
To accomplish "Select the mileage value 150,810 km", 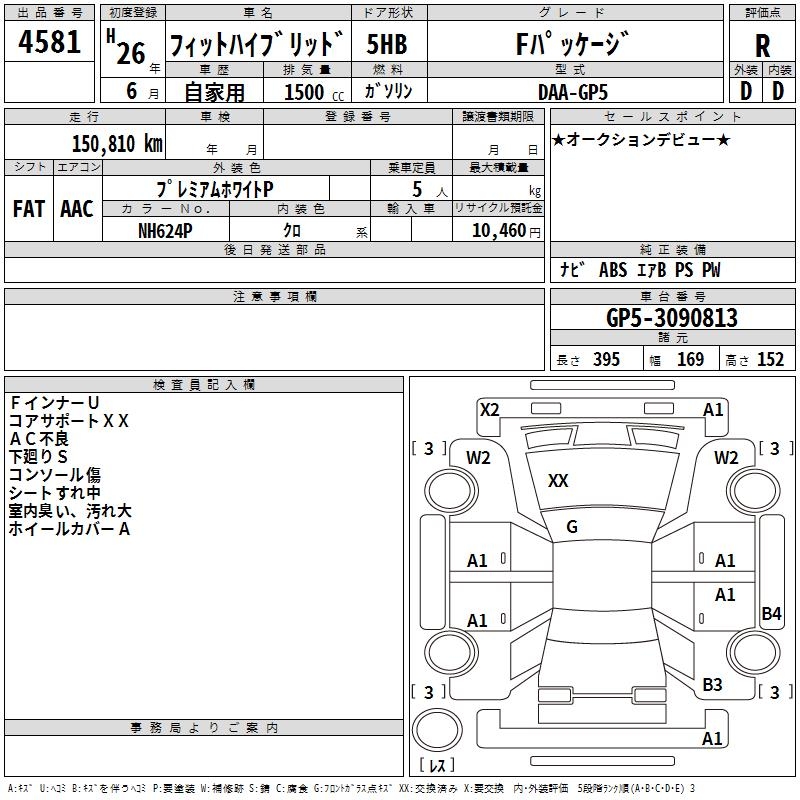I will point(117,143).
